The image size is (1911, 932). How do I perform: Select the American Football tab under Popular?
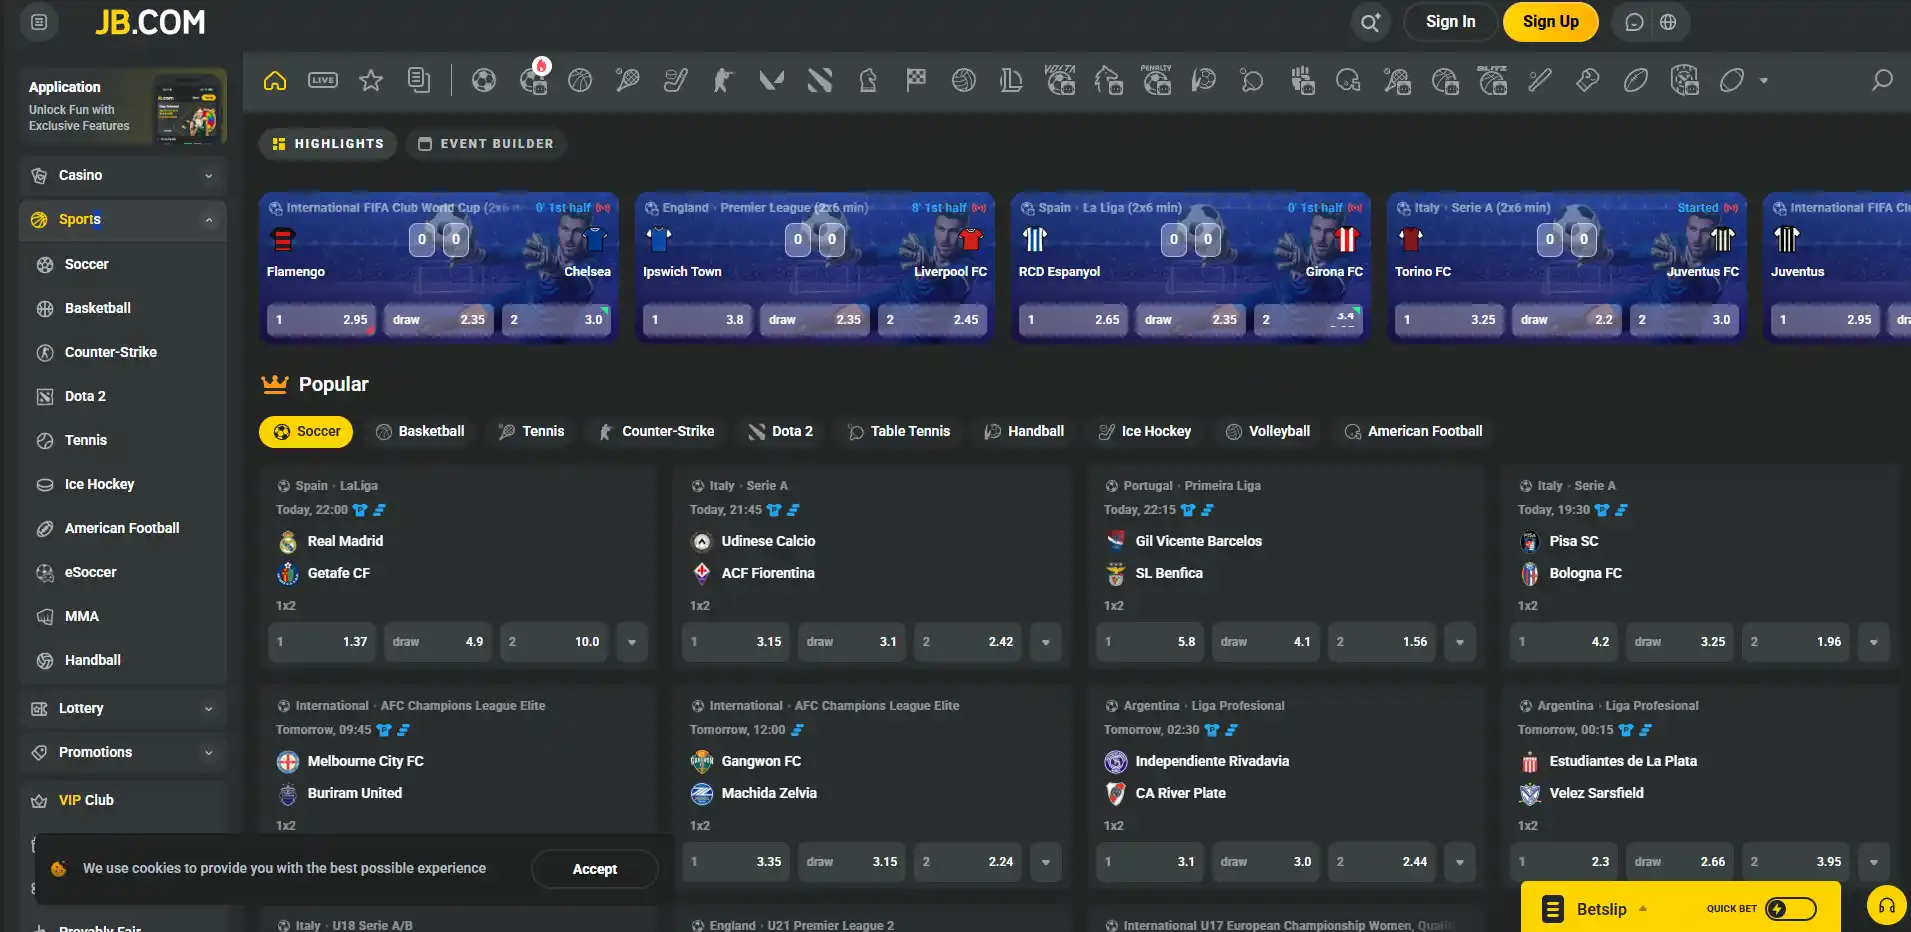tap(1414, 431)
